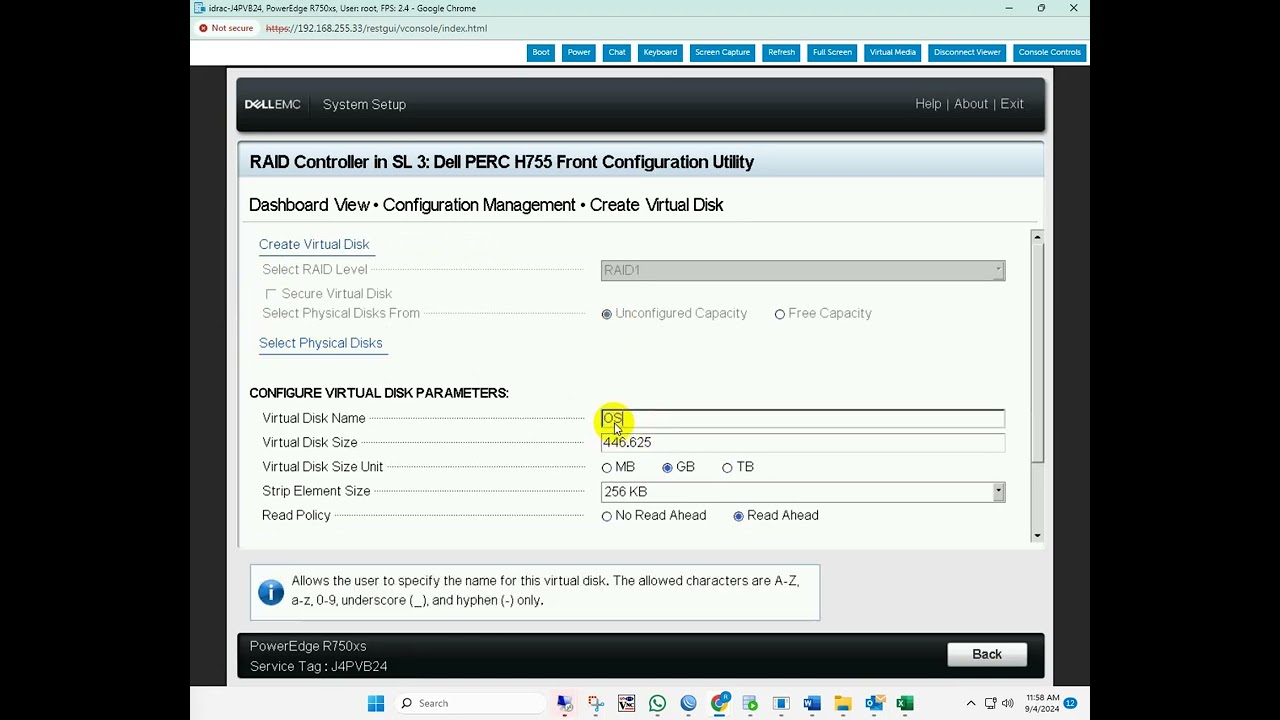Viewport: 1280px width, 720px height.
Task: Click Disconnect Viewer button
Action: pos(967,52)
